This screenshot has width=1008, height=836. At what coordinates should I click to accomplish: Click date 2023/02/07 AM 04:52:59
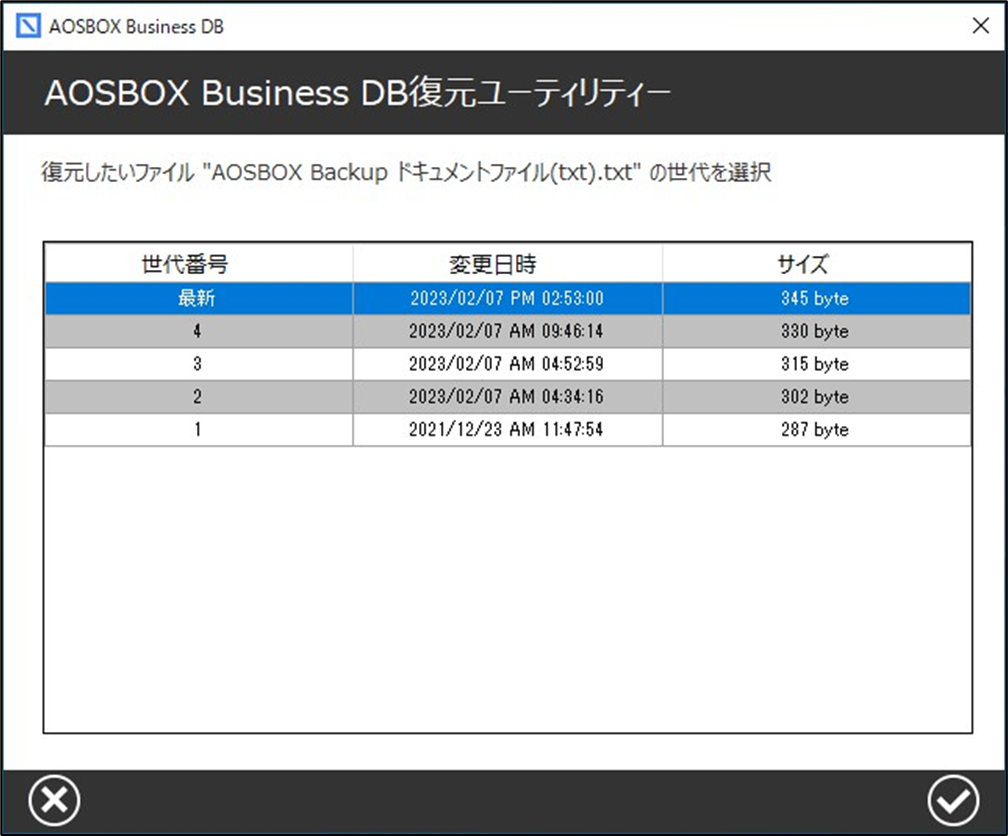pos(507,364)
